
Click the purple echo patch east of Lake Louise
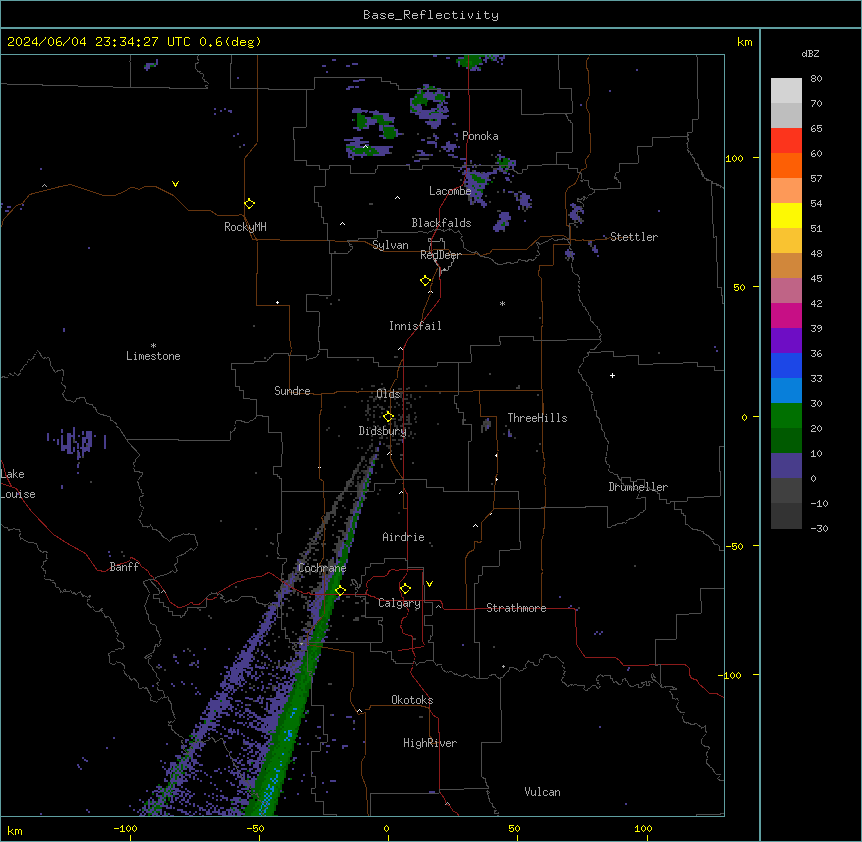77,442
